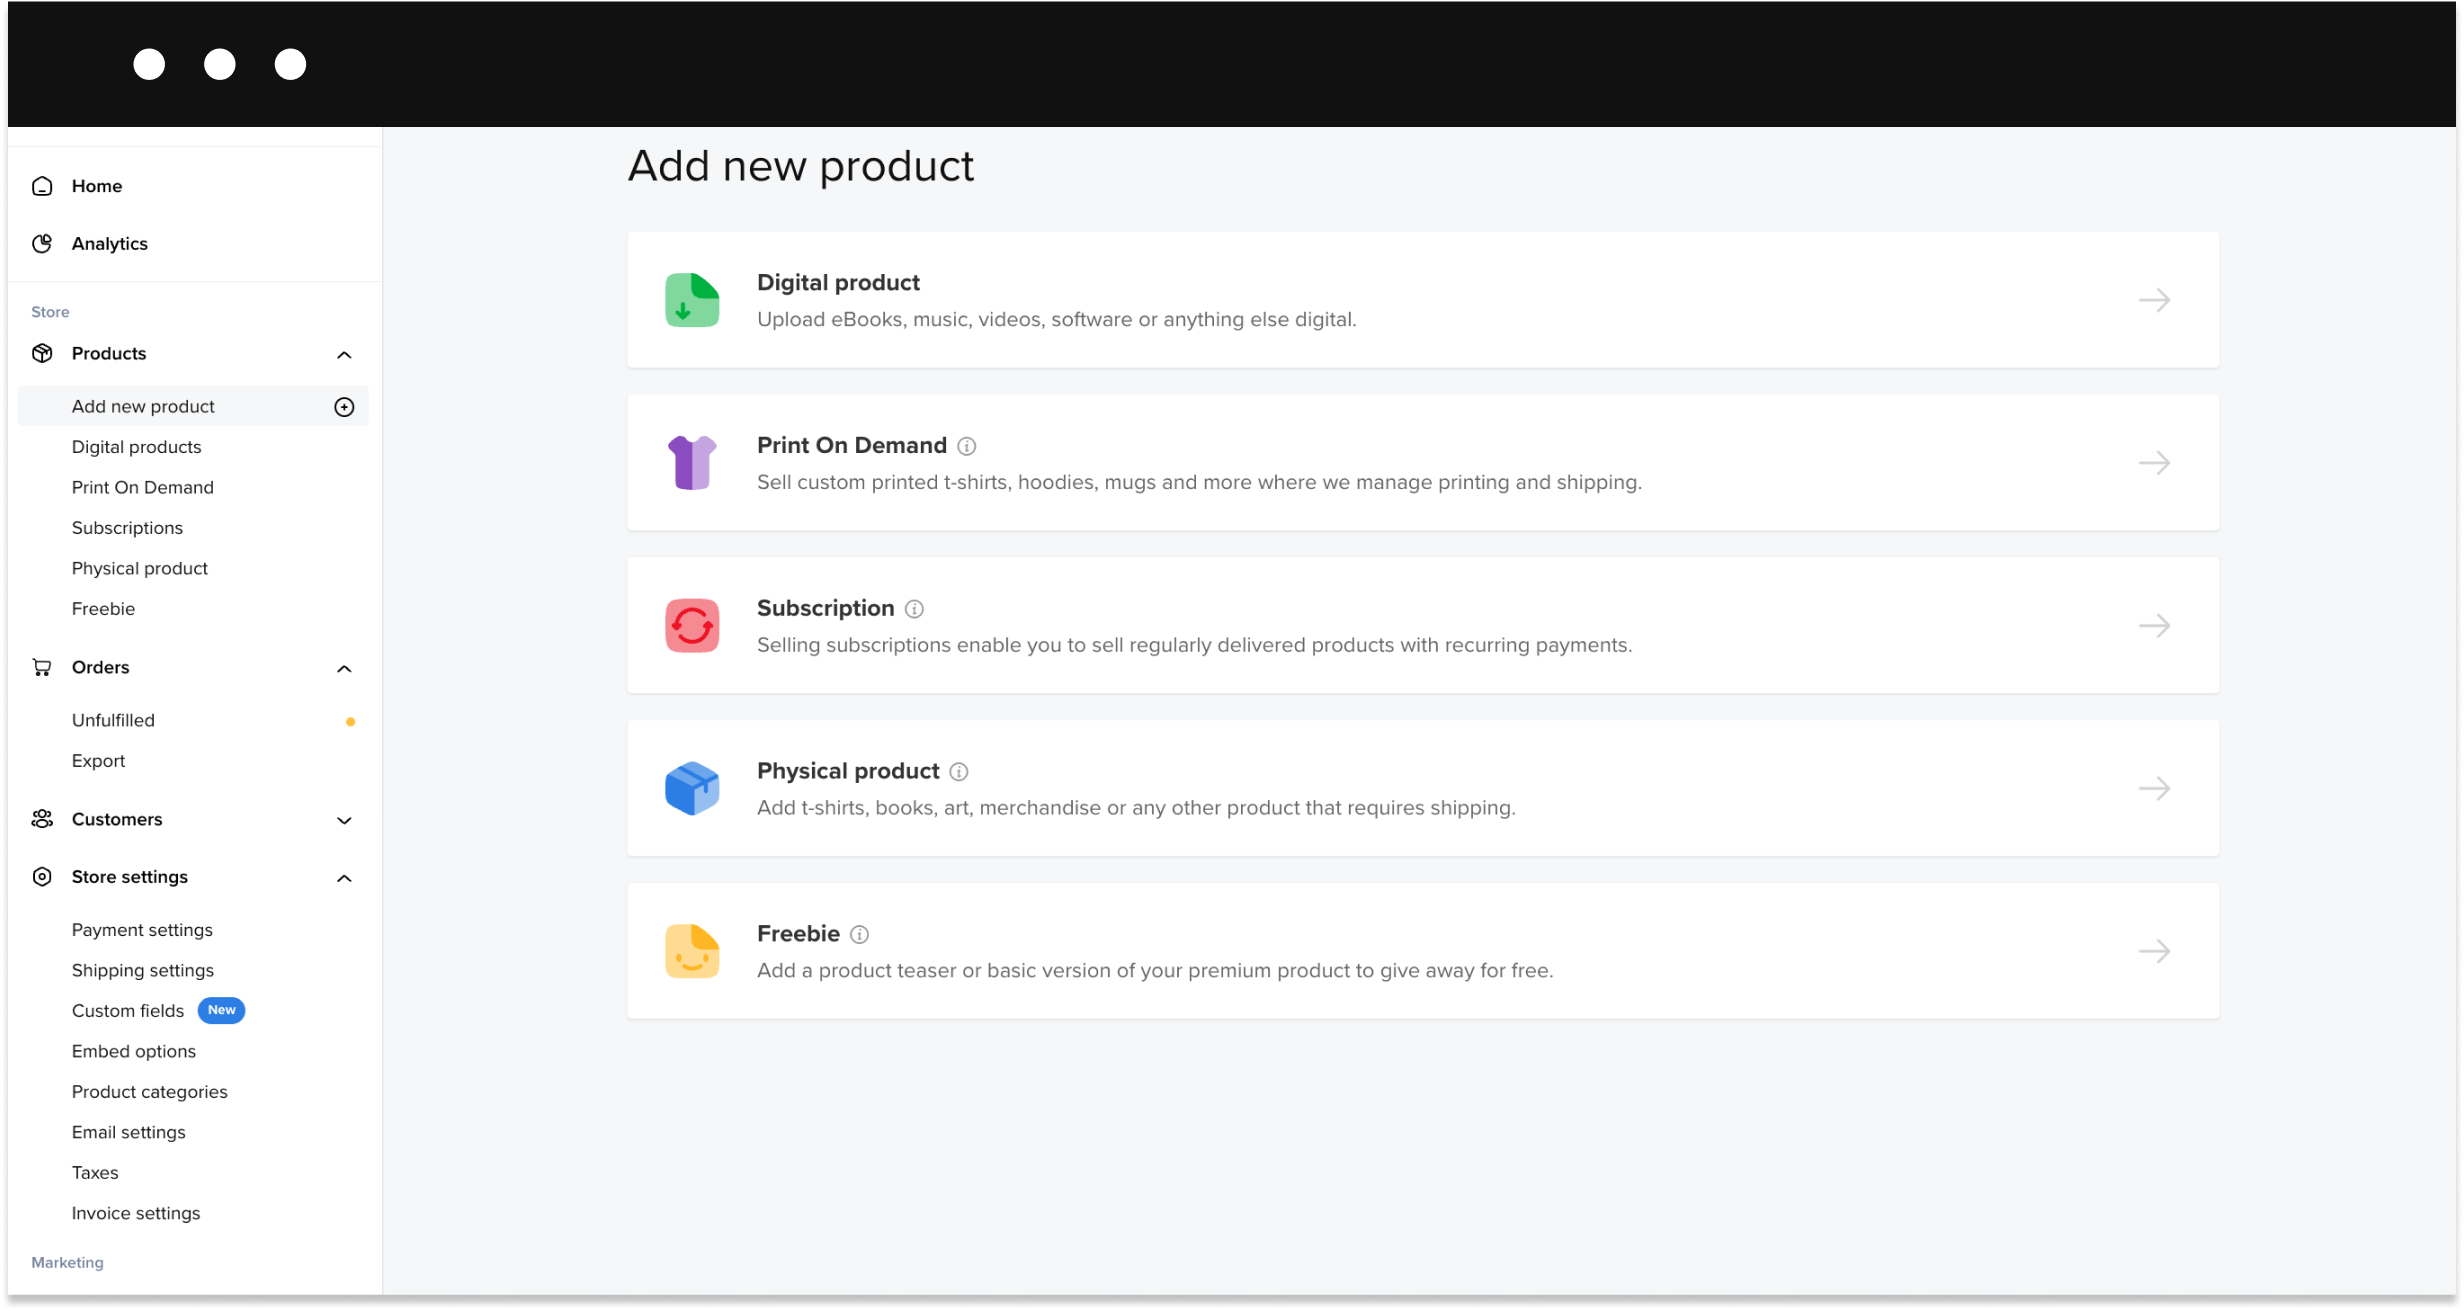Click the Physical product box icon
The width and height of the screenshot is (2464, 1311).
[691, 788]
